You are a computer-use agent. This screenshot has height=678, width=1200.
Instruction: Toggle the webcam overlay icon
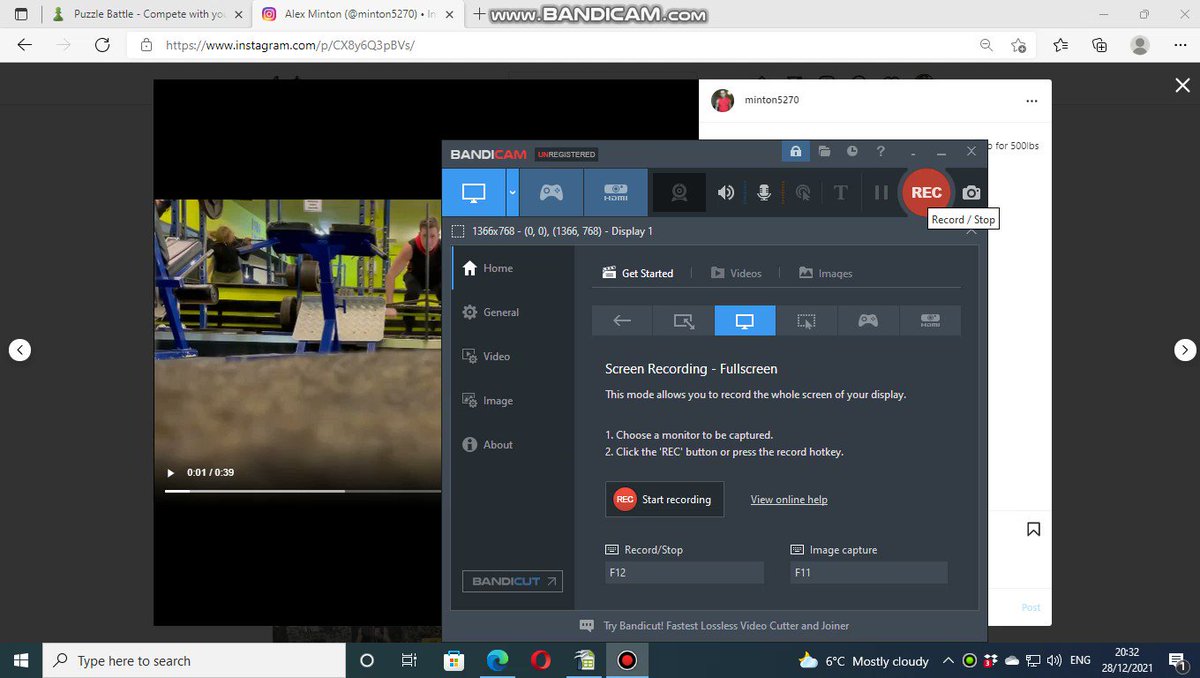click(x=679, y=193)
